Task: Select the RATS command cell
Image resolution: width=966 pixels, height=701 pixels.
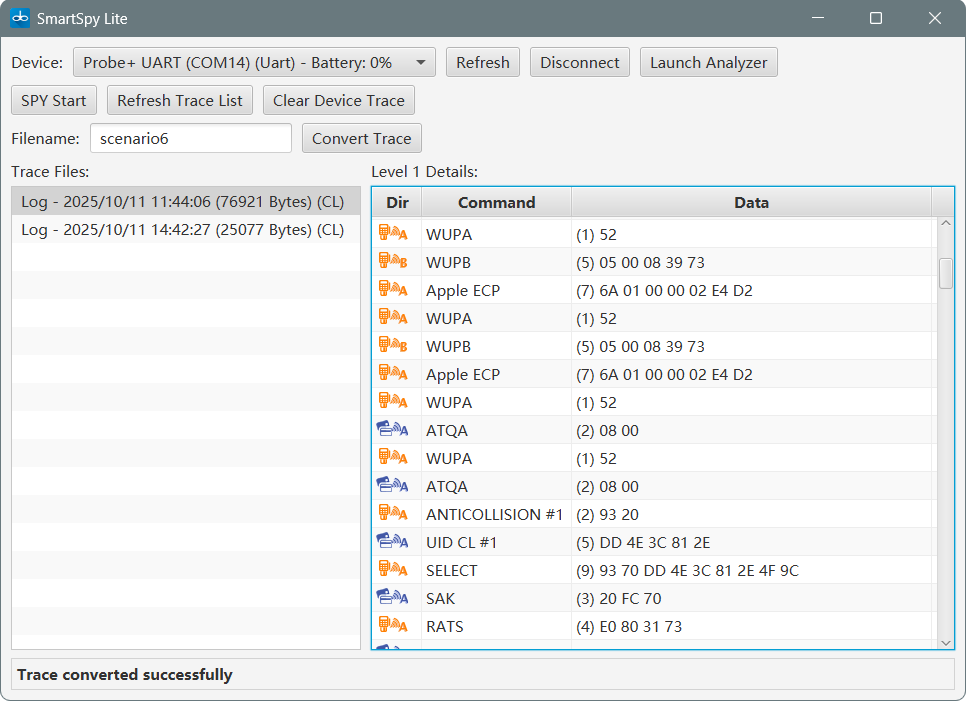Action: (x=497, y=626)
